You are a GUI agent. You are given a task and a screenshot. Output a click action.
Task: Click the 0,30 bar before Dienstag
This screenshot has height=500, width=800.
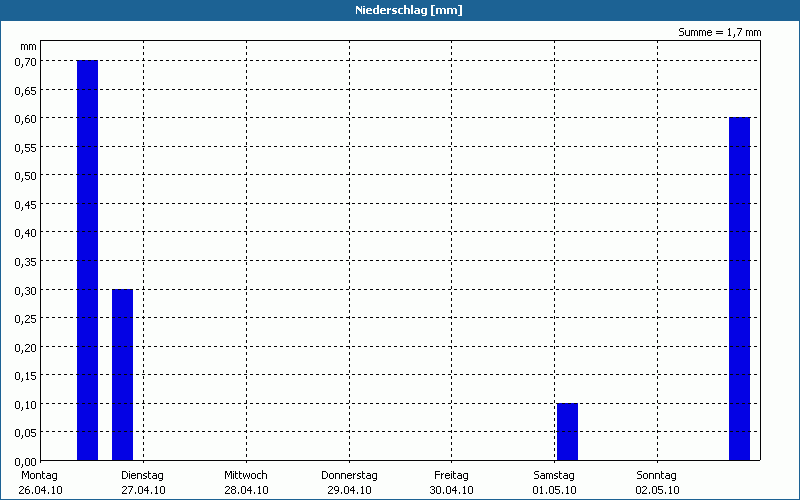(x=122, y=375)
